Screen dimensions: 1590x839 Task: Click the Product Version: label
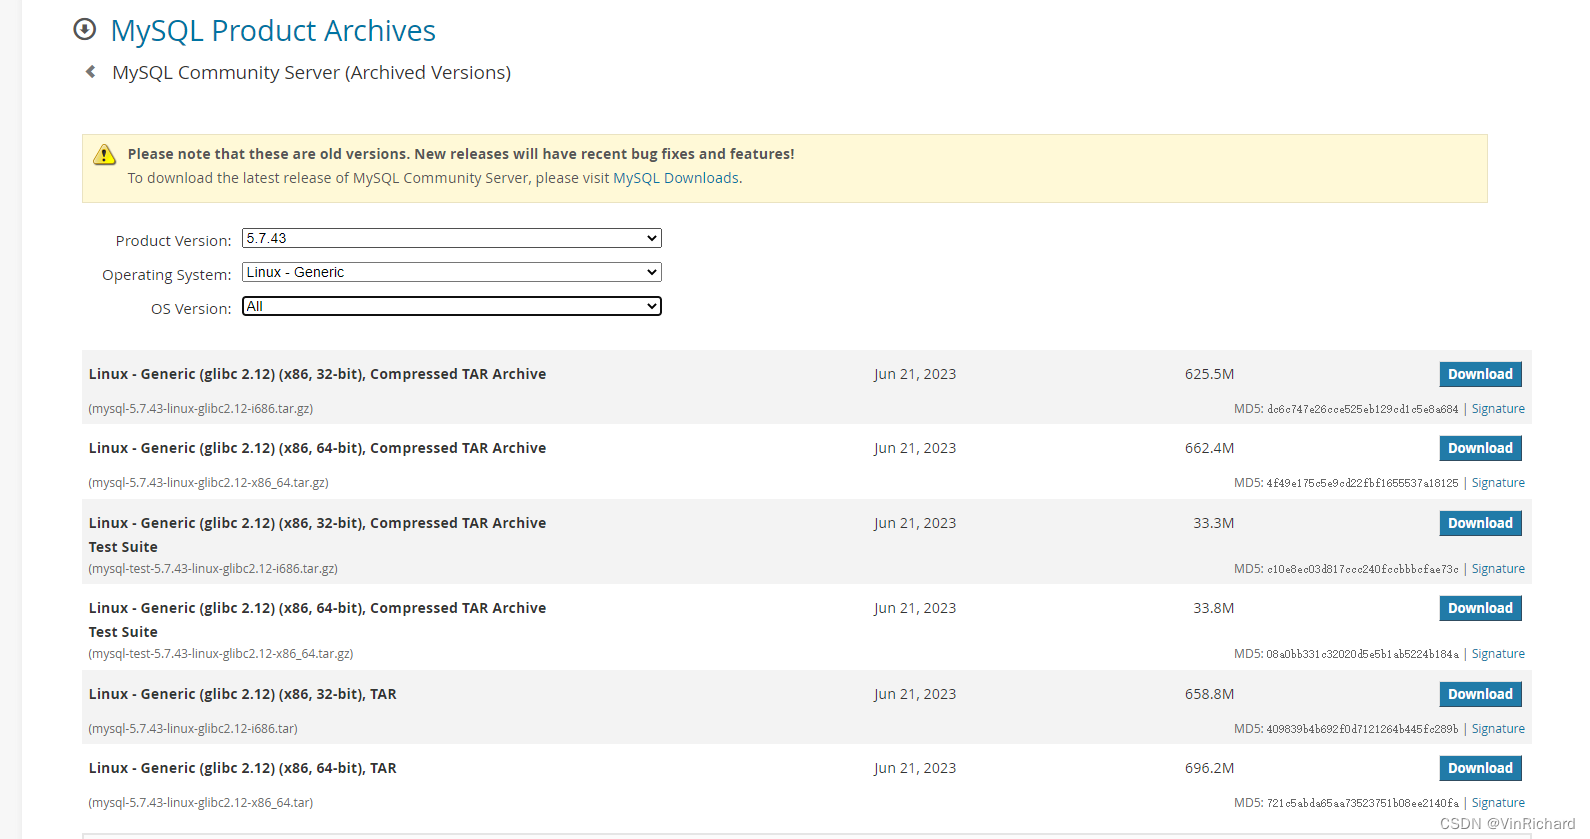click(173, 241)
